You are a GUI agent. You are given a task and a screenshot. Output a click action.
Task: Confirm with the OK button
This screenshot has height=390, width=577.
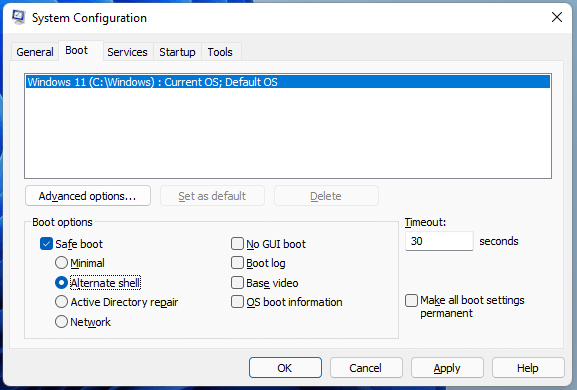(x=285, y=368)
